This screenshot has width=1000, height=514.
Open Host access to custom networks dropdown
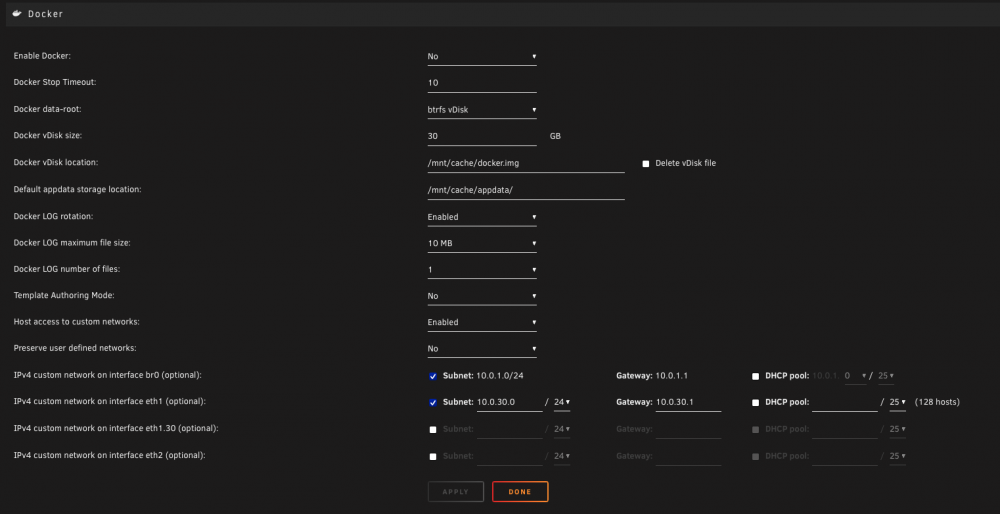tap(482, 322)
